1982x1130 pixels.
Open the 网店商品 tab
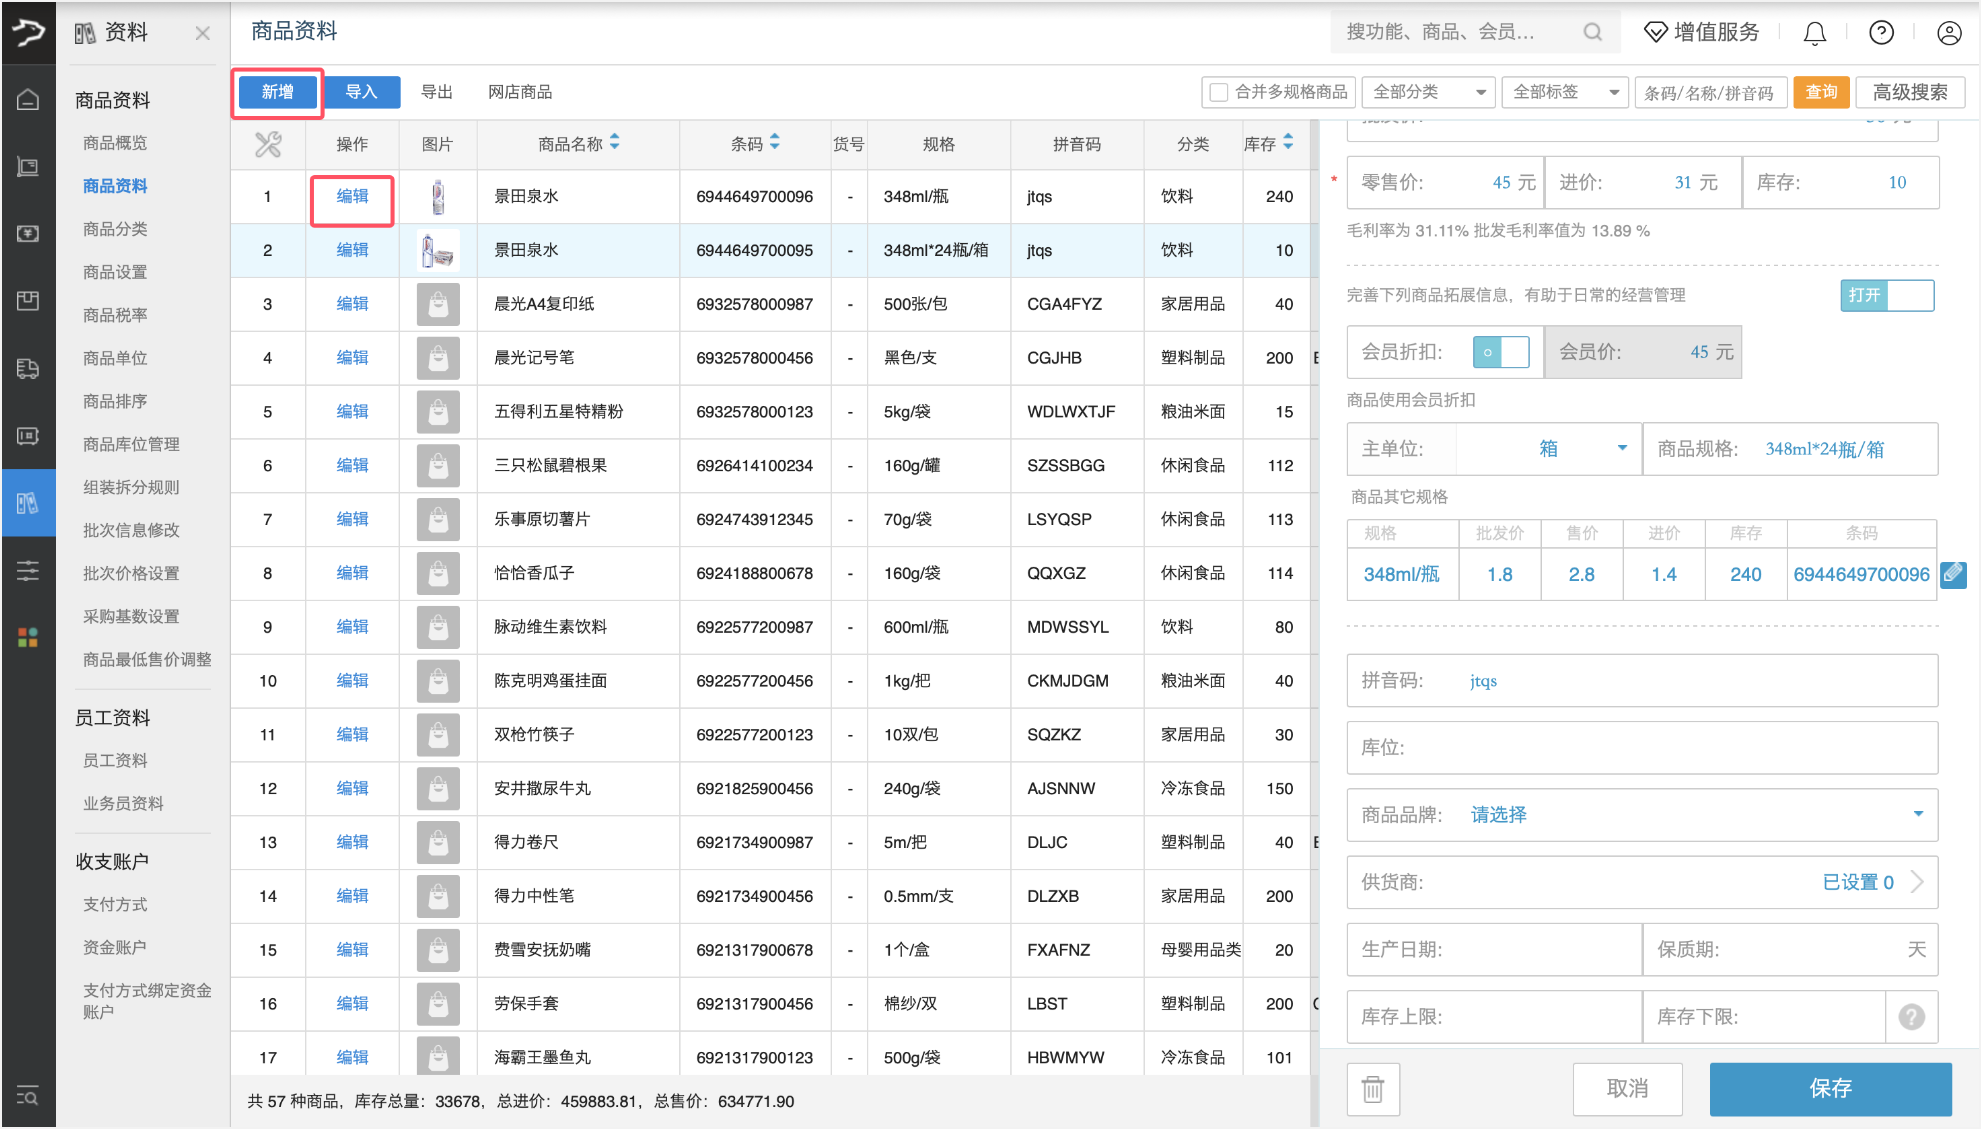coord(519,92)
